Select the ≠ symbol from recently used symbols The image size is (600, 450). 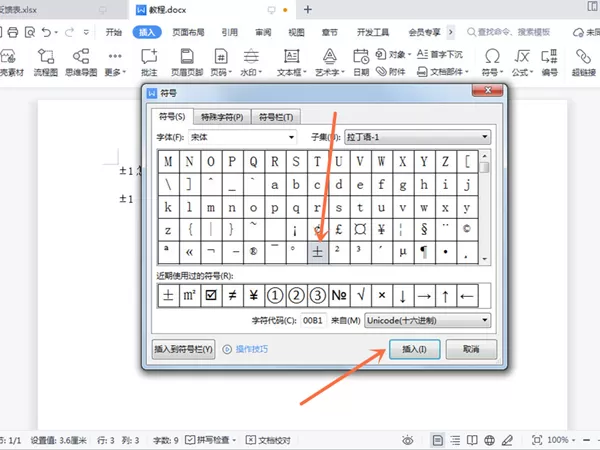pyautogui.click(x=232, y=295)
